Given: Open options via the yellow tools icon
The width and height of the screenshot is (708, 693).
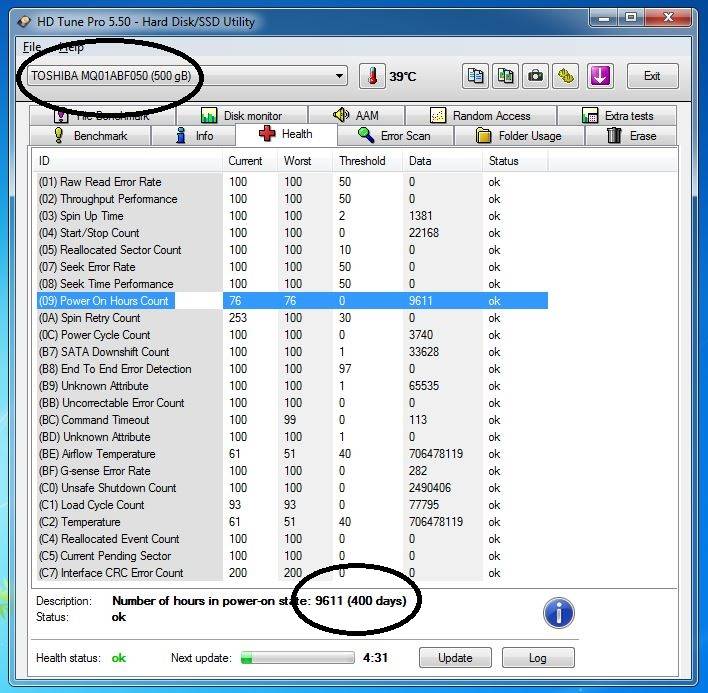Looking at the screenshot, I should tap(566, 76).
